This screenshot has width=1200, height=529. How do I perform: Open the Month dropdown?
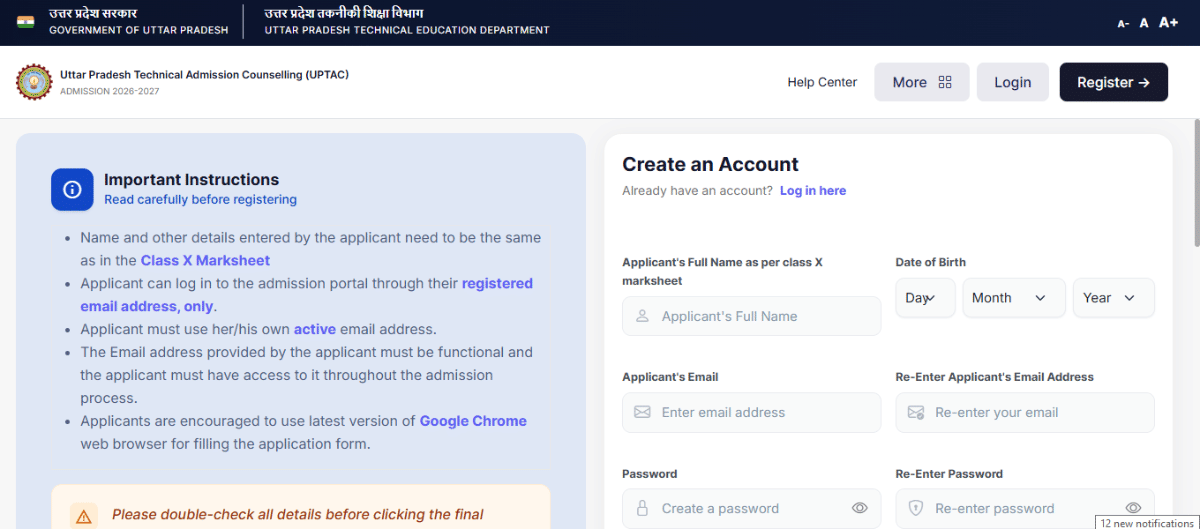pos(1014,298)
